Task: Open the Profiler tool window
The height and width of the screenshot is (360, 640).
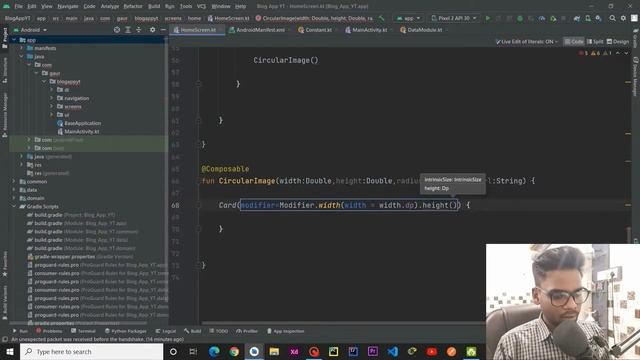Action: (x=247, y=331)
